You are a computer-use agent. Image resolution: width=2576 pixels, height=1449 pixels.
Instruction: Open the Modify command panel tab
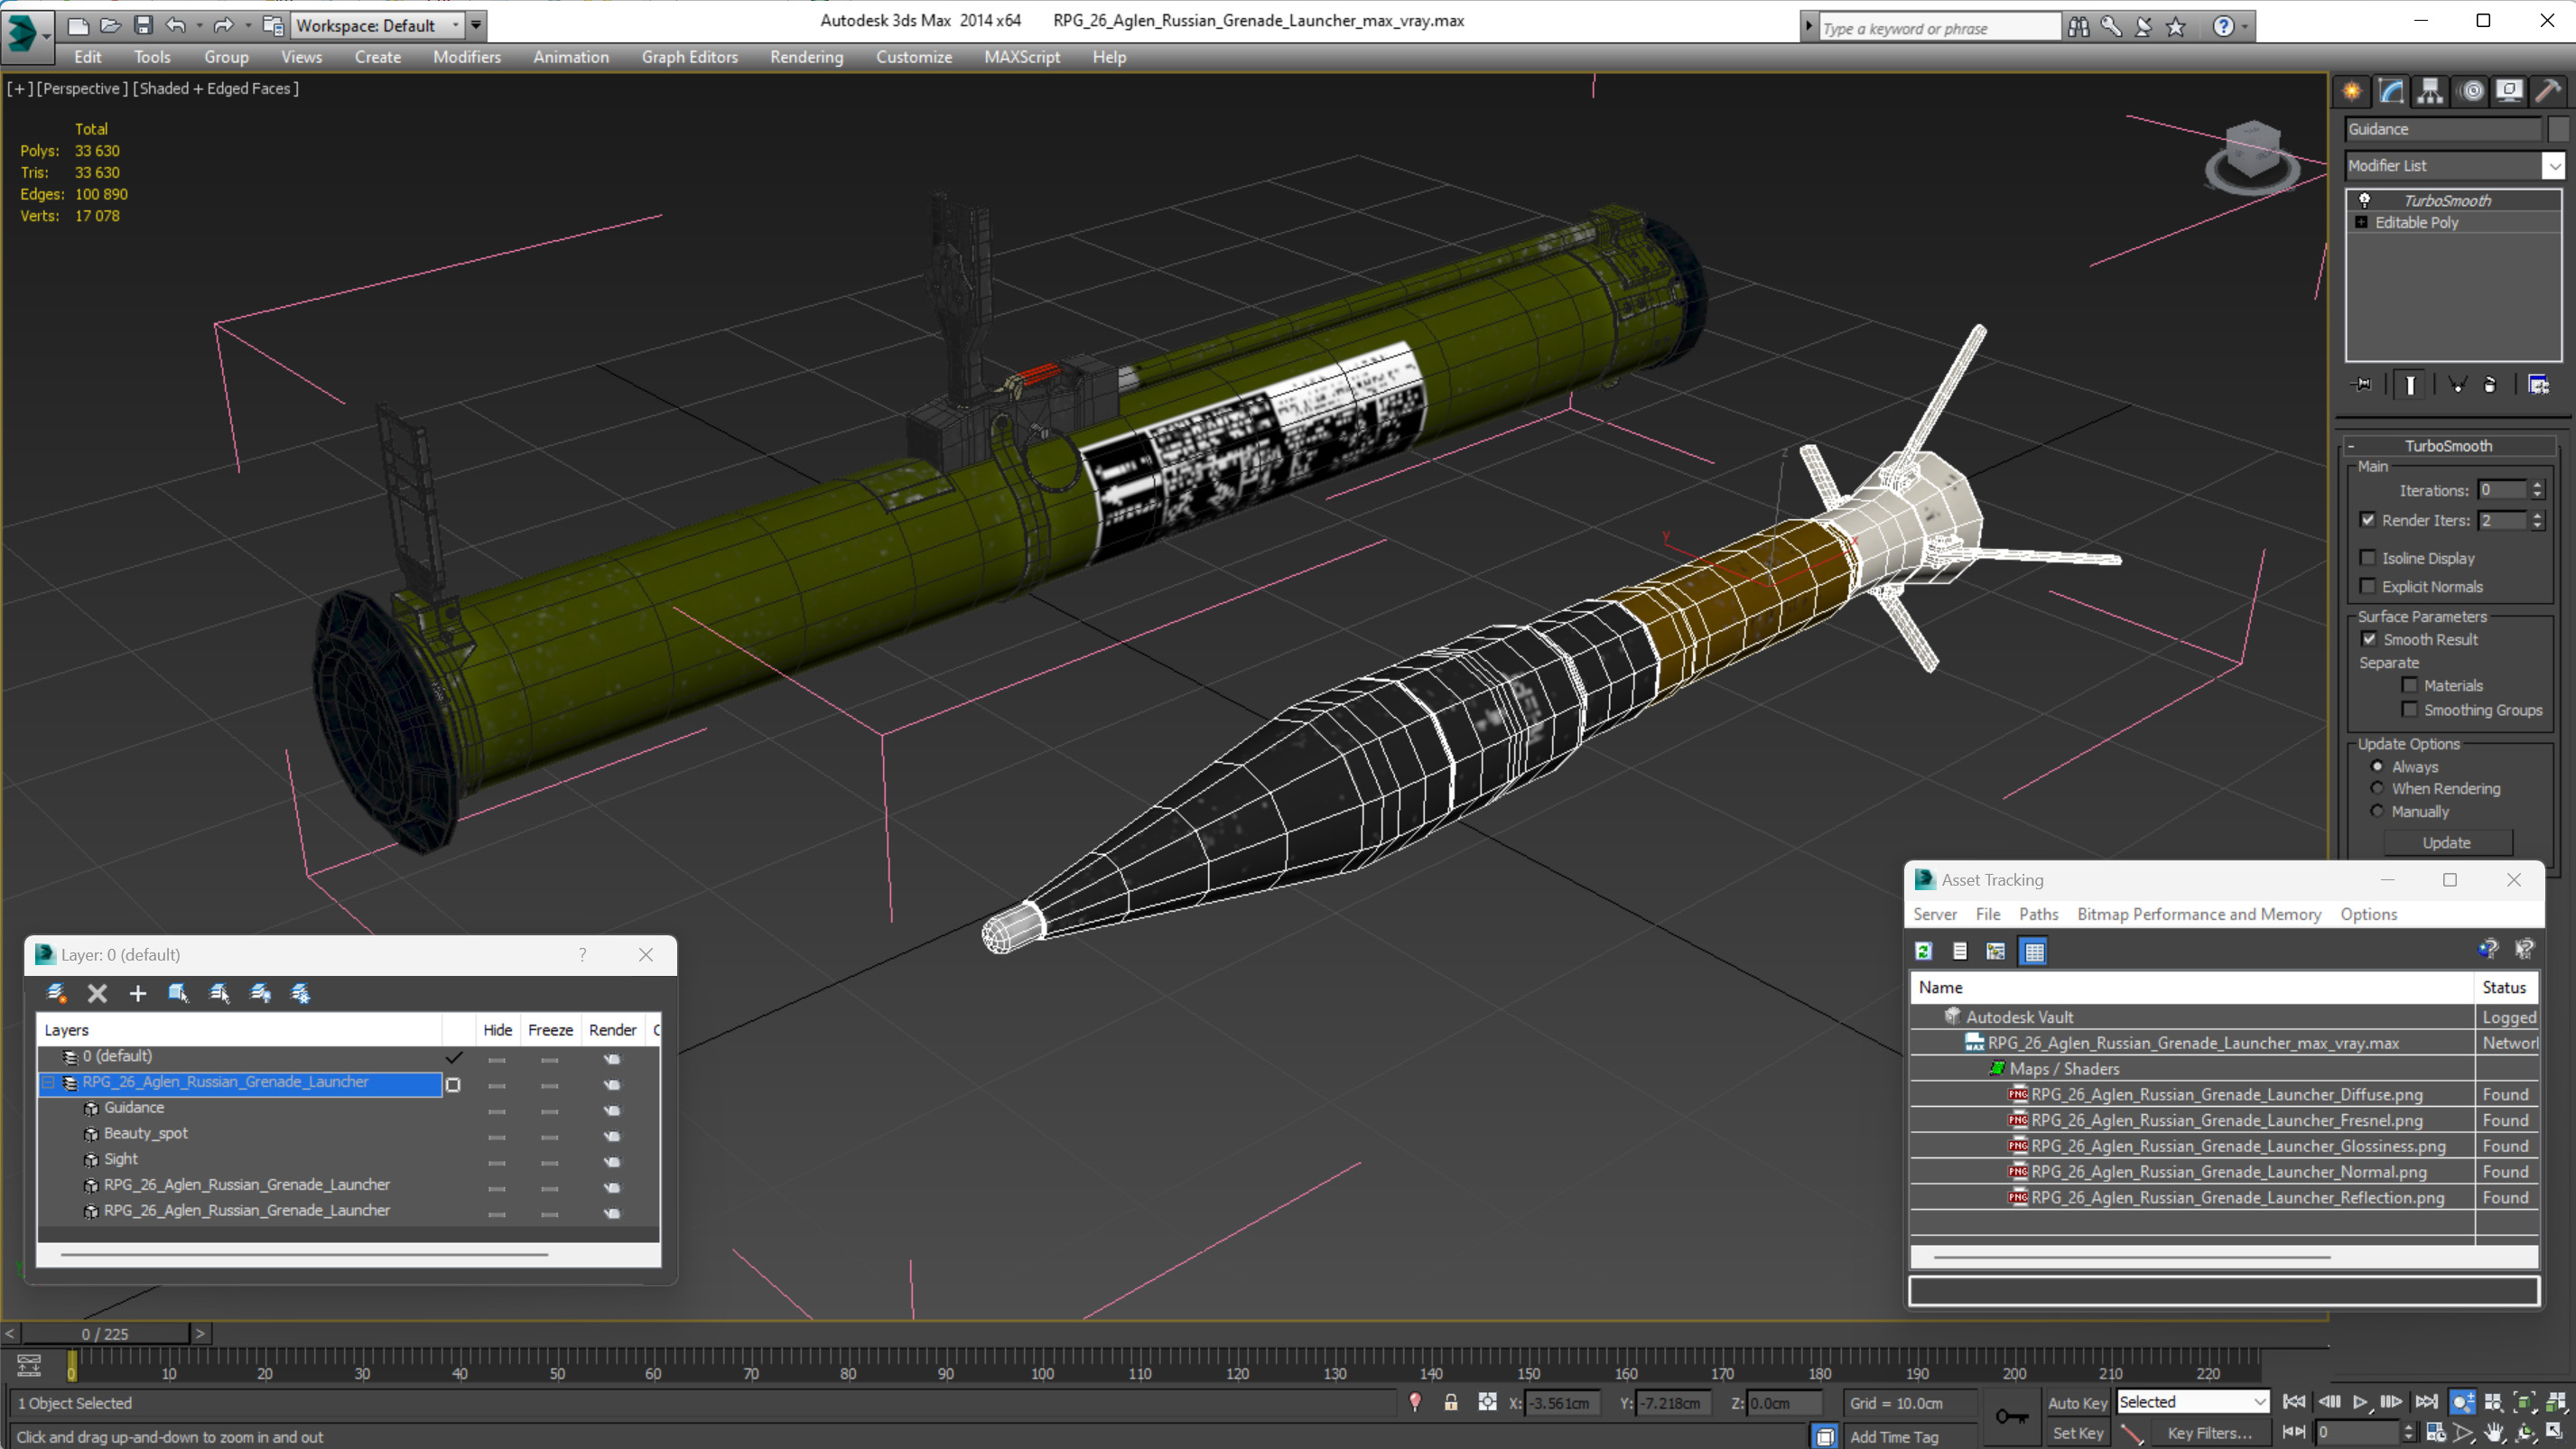tap(2391, 91)
